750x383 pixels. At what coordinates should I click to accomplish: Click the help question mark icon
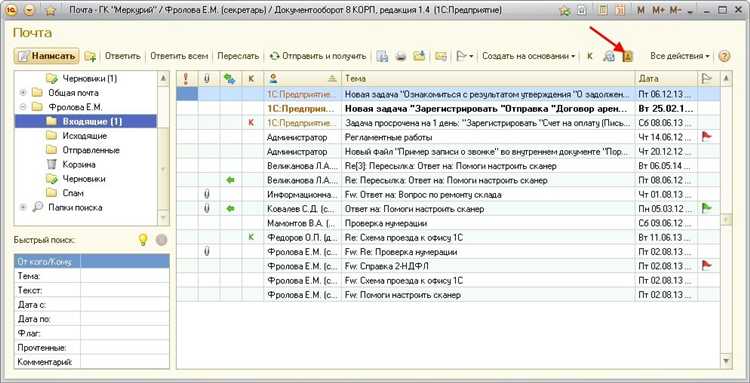pos(724,56)
